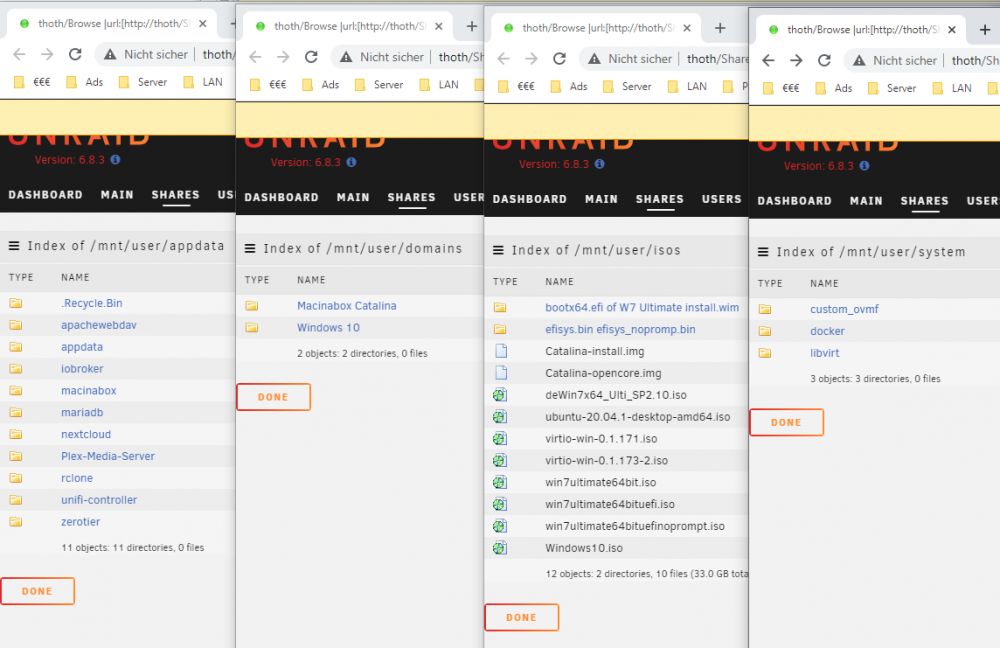
Task: Open list menu icon beside Index of /mnt/user/isos
Action: (498, 250)
